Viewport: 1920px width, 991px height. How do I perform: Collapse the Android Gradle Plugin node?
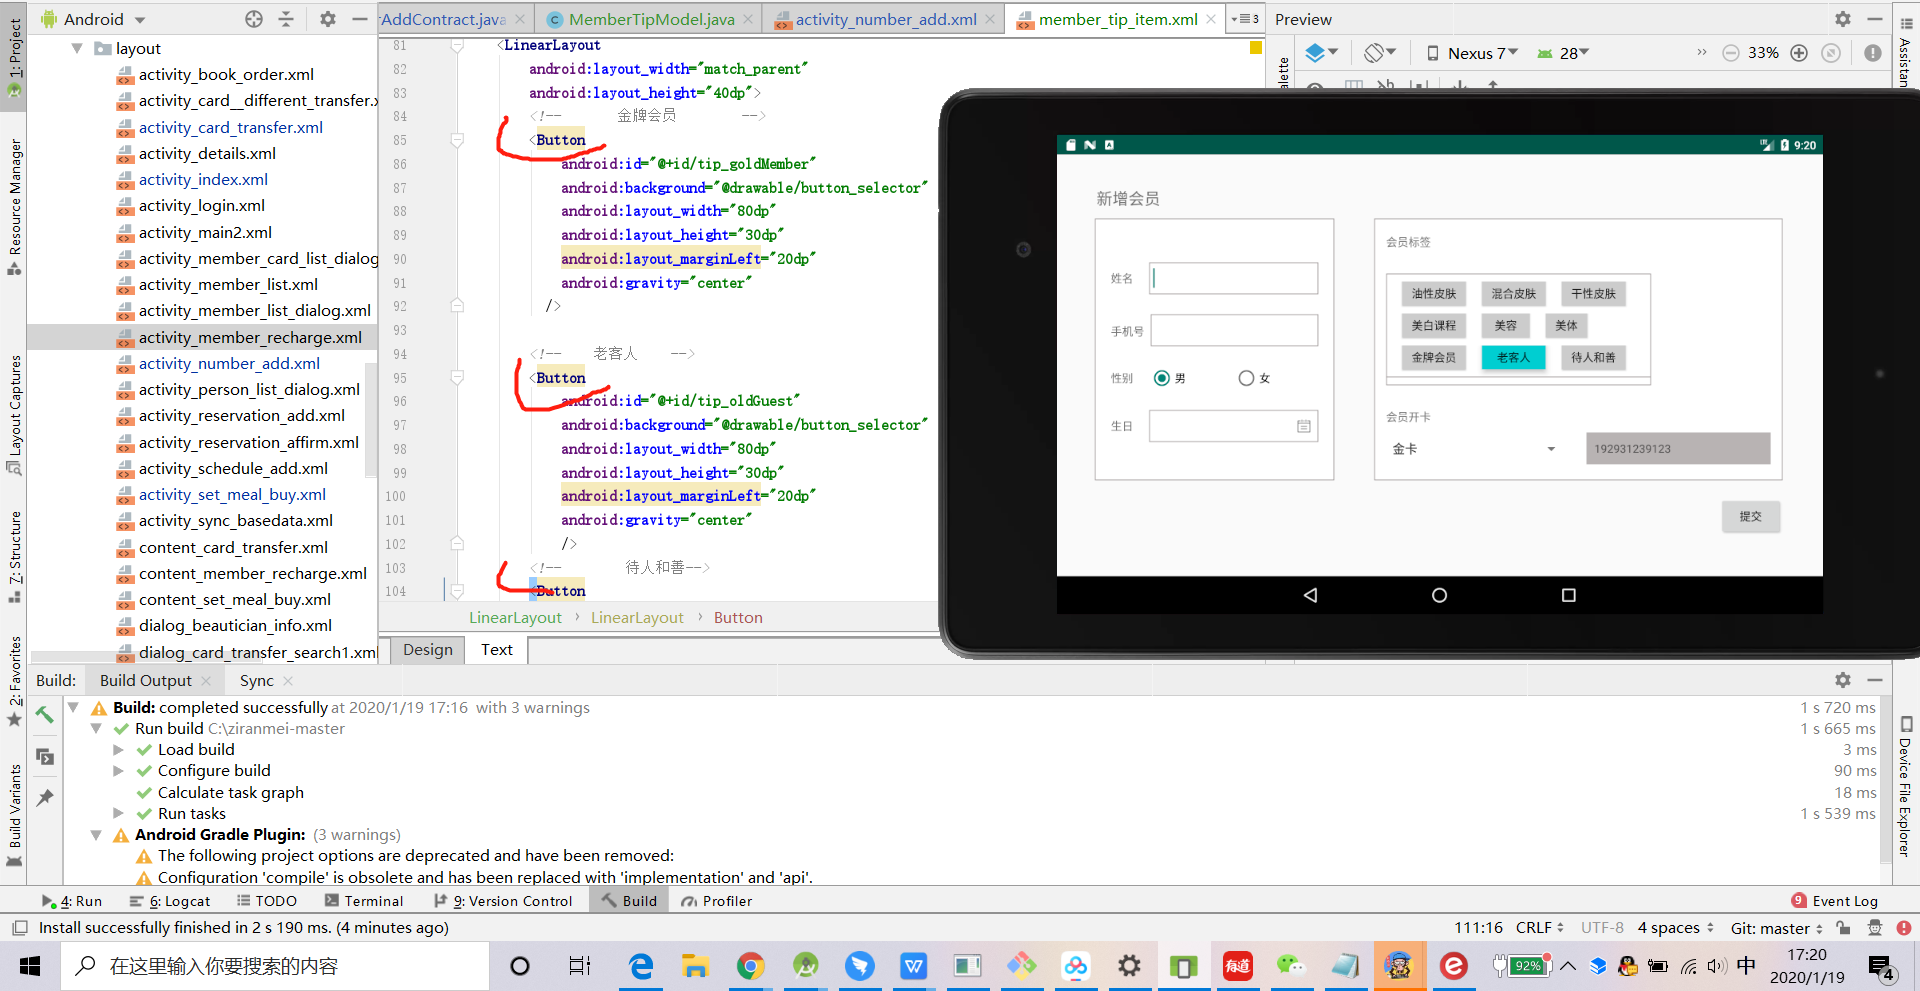[x=96, y=835]
